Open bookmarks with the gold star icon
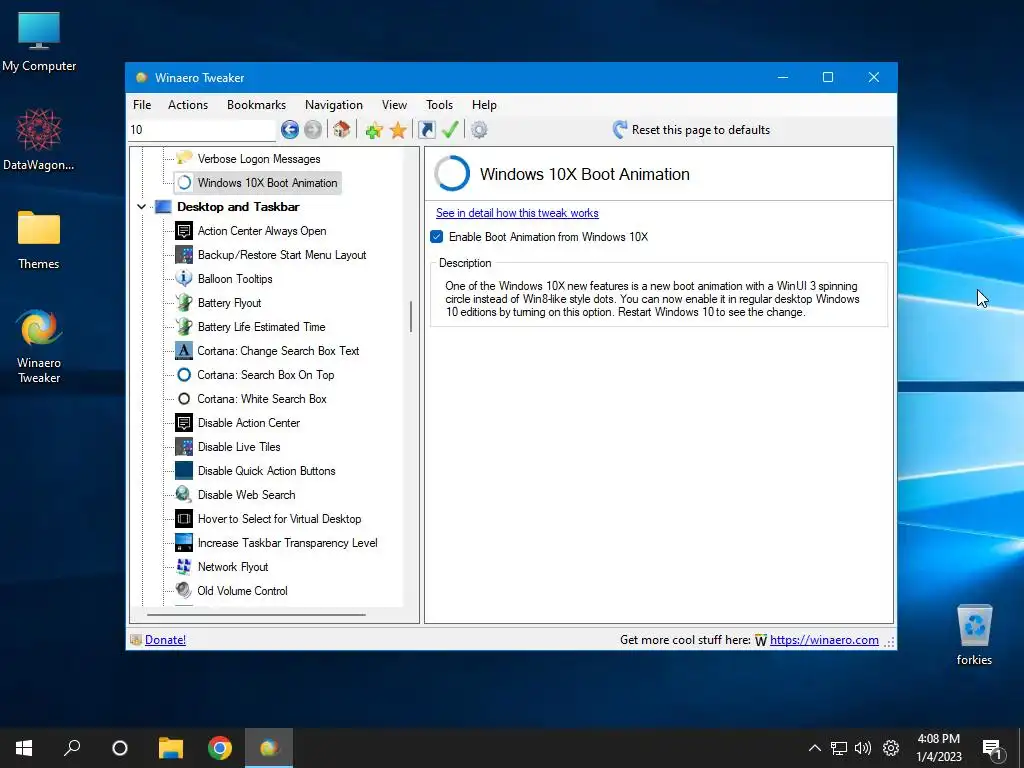Viewport: 1024px width, 768px height. (398, 130)
